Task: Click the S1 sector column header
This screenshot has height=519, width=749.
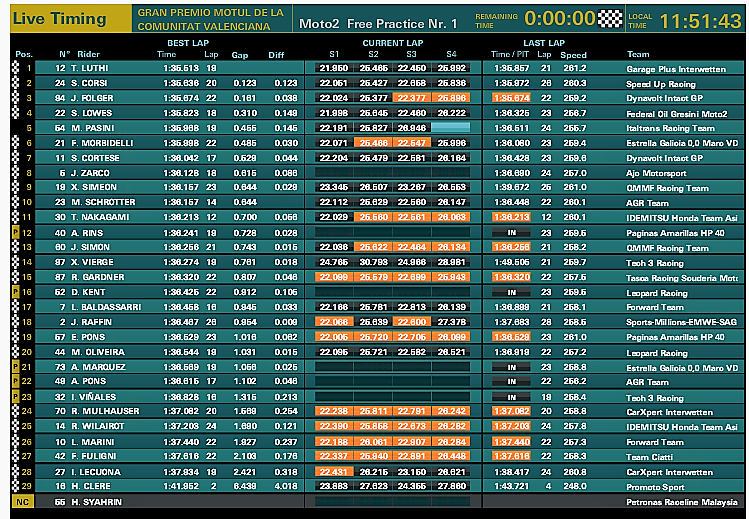Action: click(x=334, y=54)
